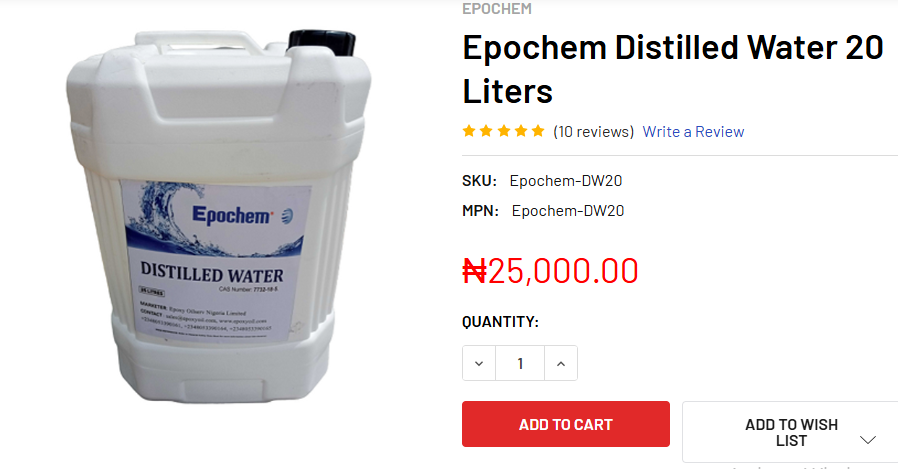Screen dimensions: 898x469
Task: Add the distilled water to cart
Action: click(x=566, y=424)
